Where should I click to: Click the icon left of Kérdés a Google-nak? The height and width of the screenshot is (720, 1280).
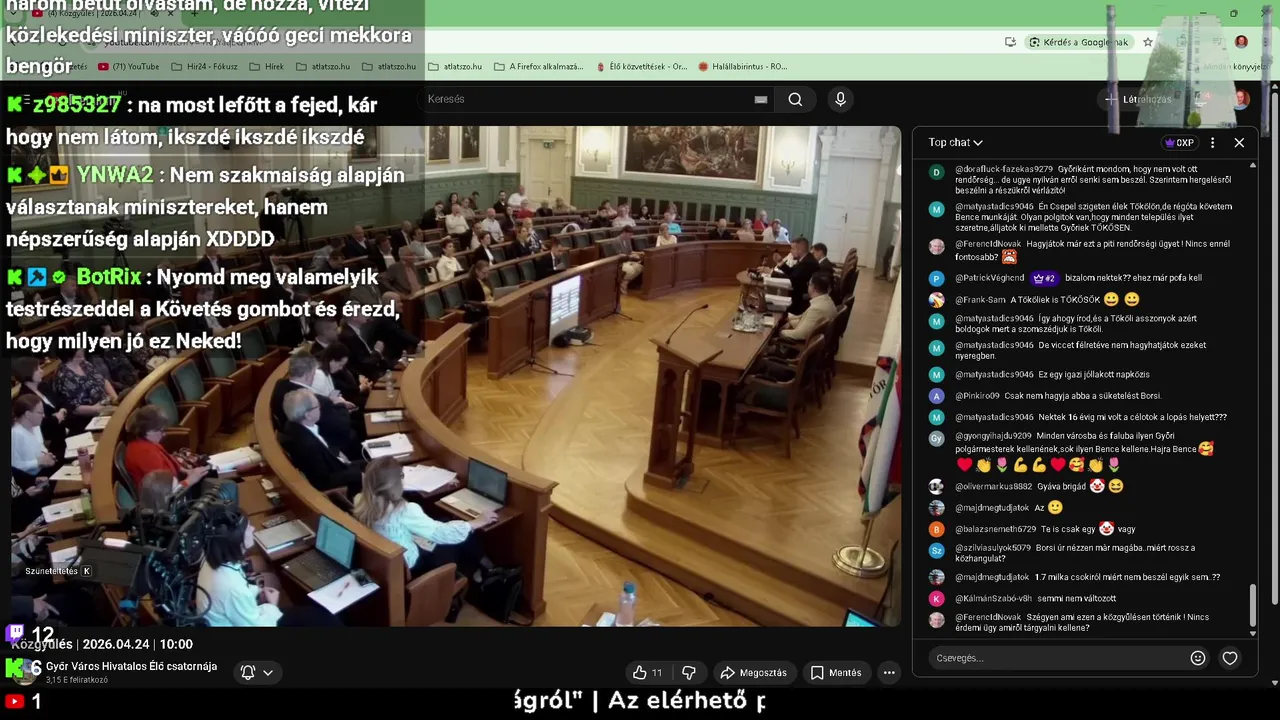click(1010, 42)
